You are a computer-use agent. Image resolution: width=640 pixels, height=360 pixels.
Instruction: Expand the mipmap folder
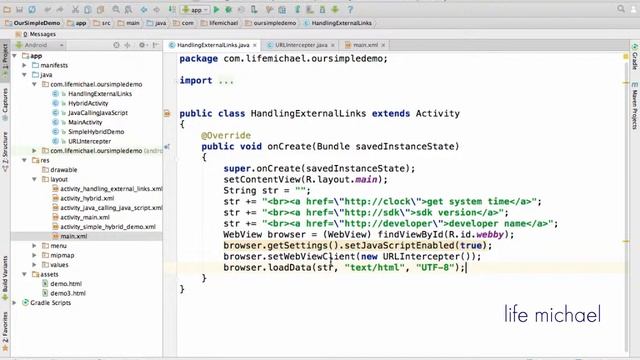(x=34, y=255)
